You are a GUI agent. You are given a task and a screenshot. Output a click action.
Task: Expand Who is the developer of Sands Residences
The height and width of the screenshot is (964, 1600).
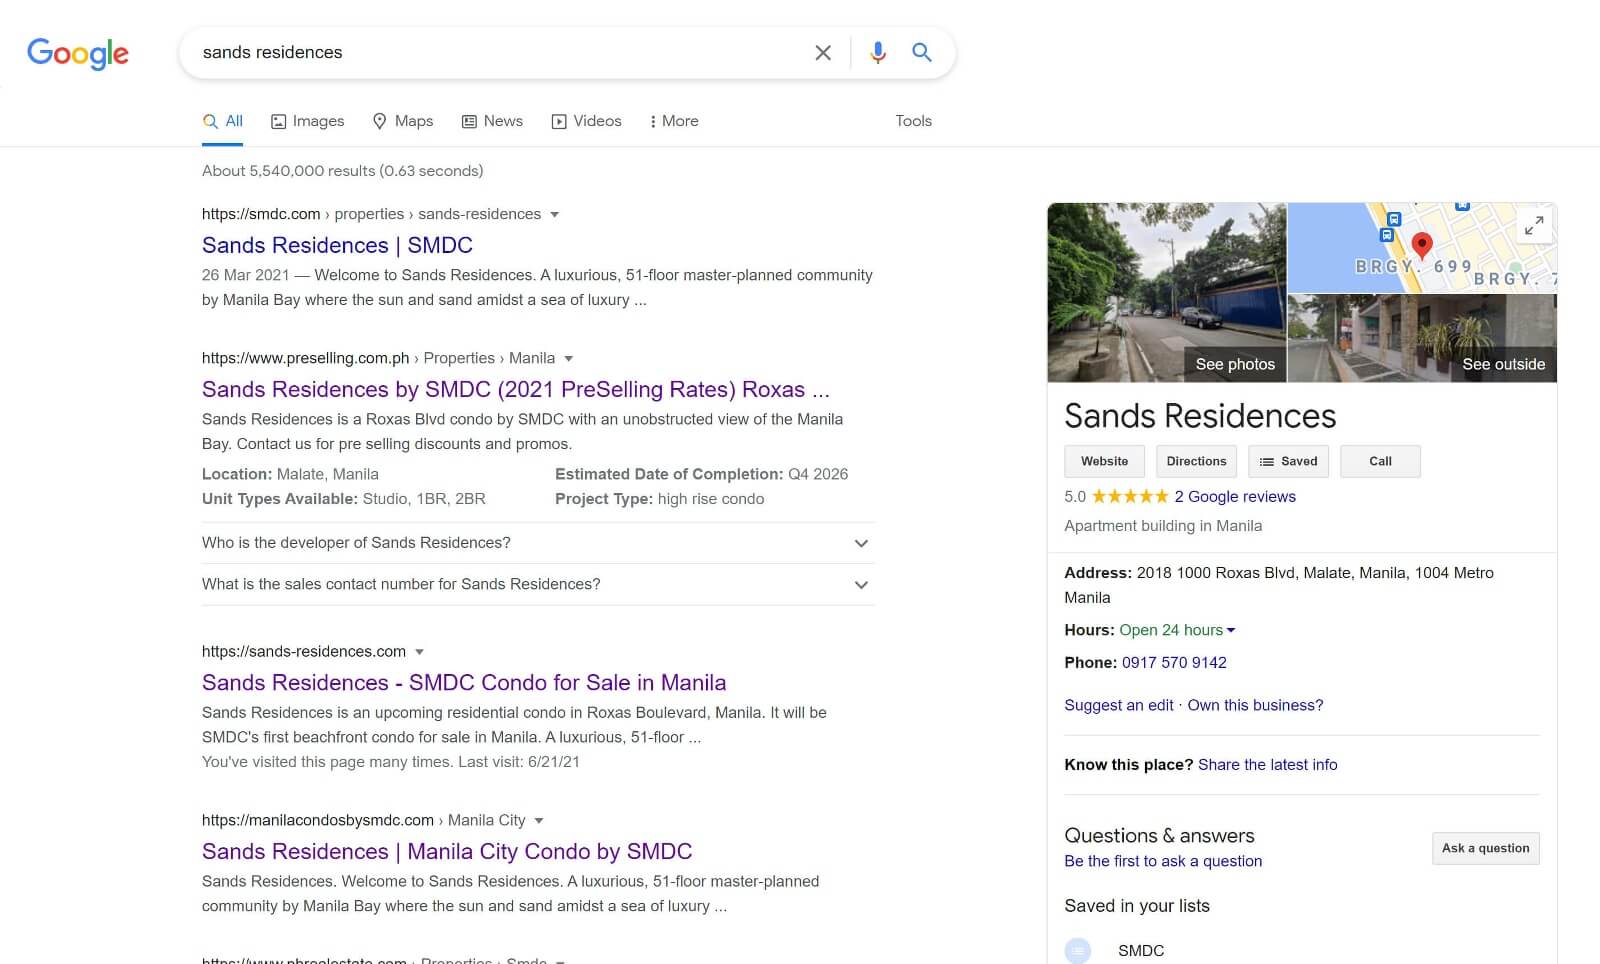(x=538, y=543)
